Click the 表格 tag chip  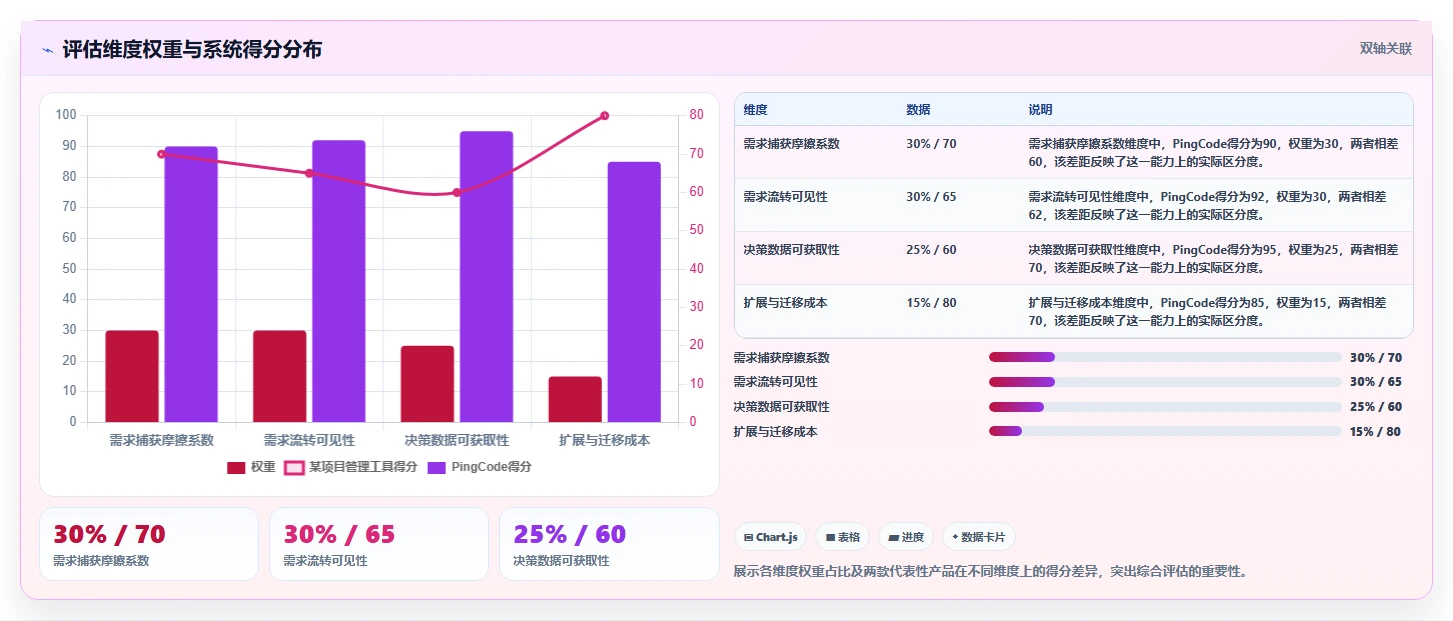843,537
